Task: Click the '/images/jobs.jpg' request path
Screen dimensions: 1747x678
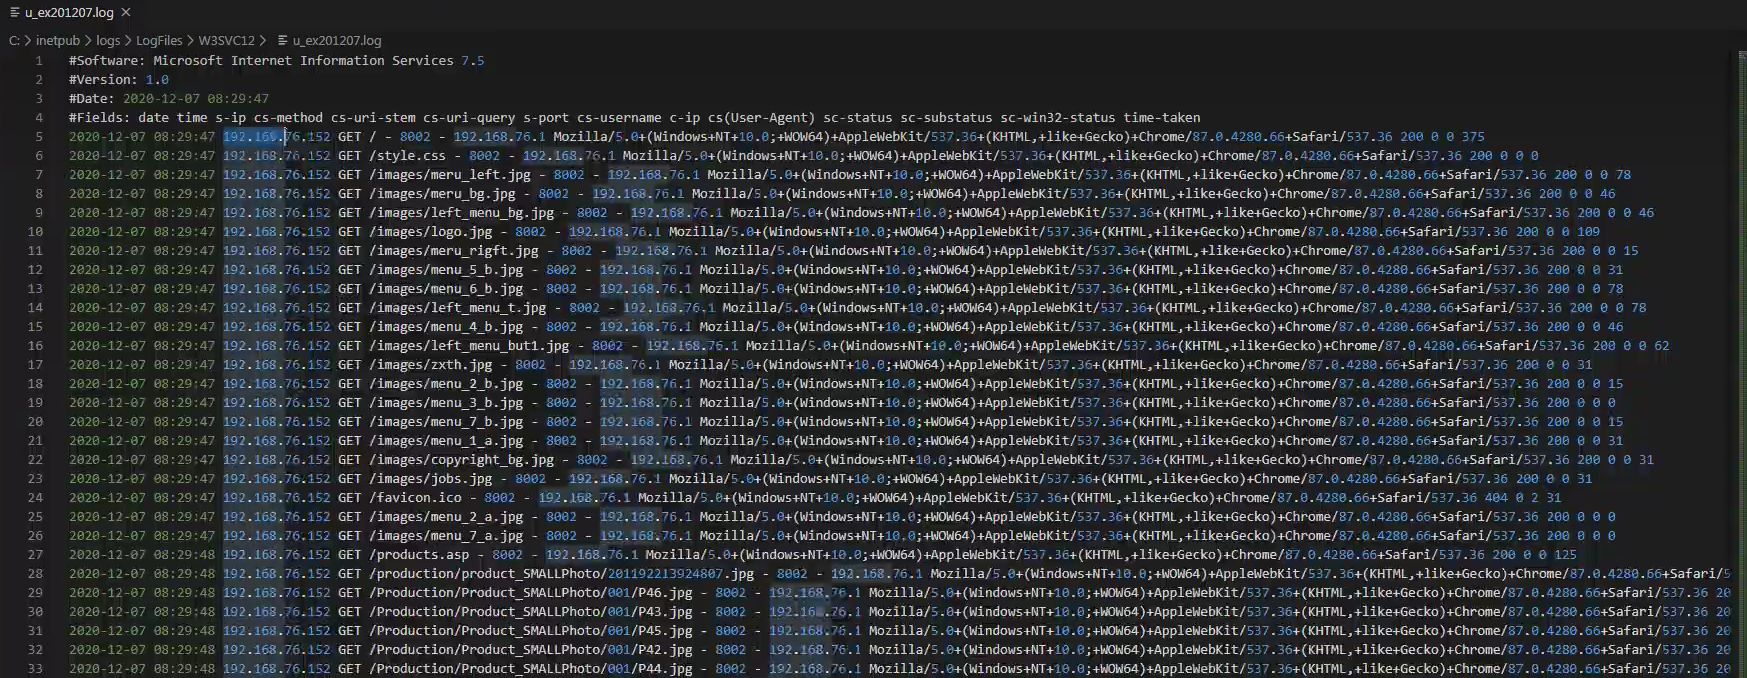Action: tap(430, 479)
